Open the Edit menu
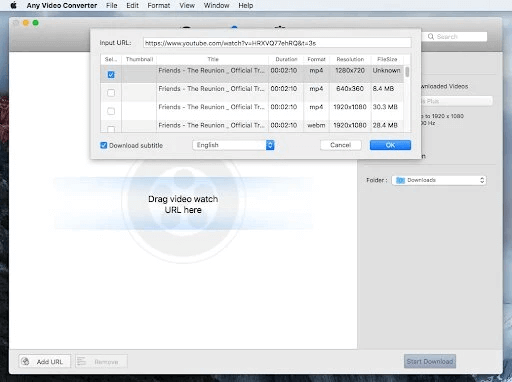The image size is (512, 382). (x=132, y=6)
